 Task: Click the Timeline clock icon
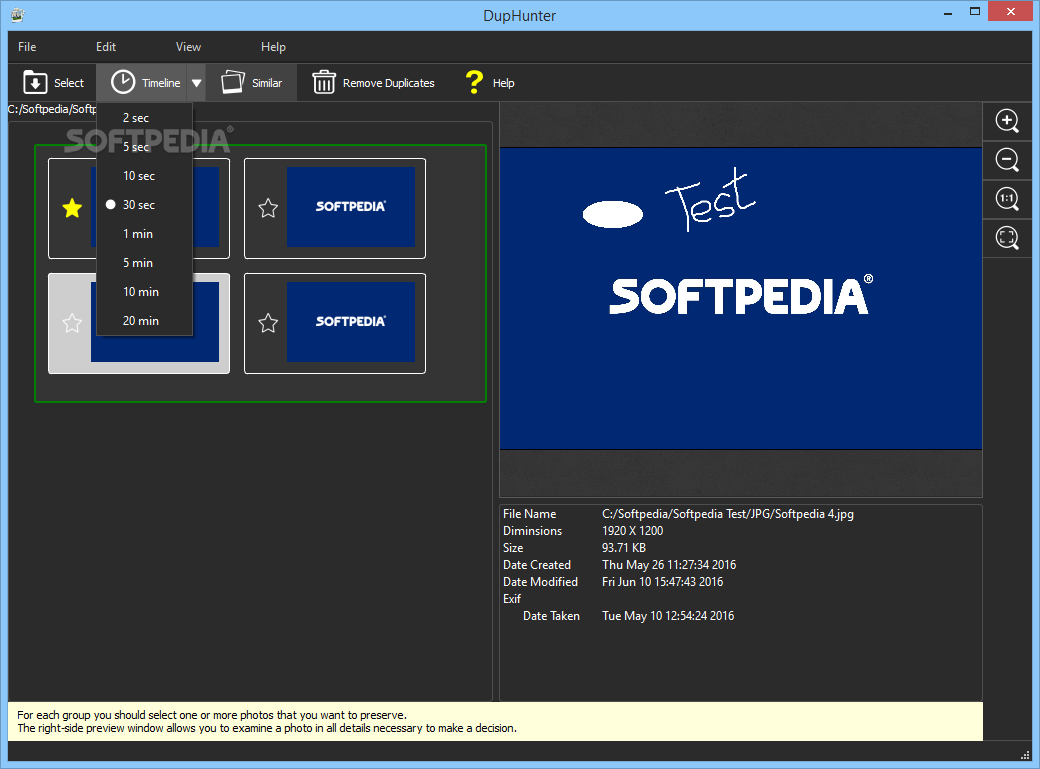123,83
